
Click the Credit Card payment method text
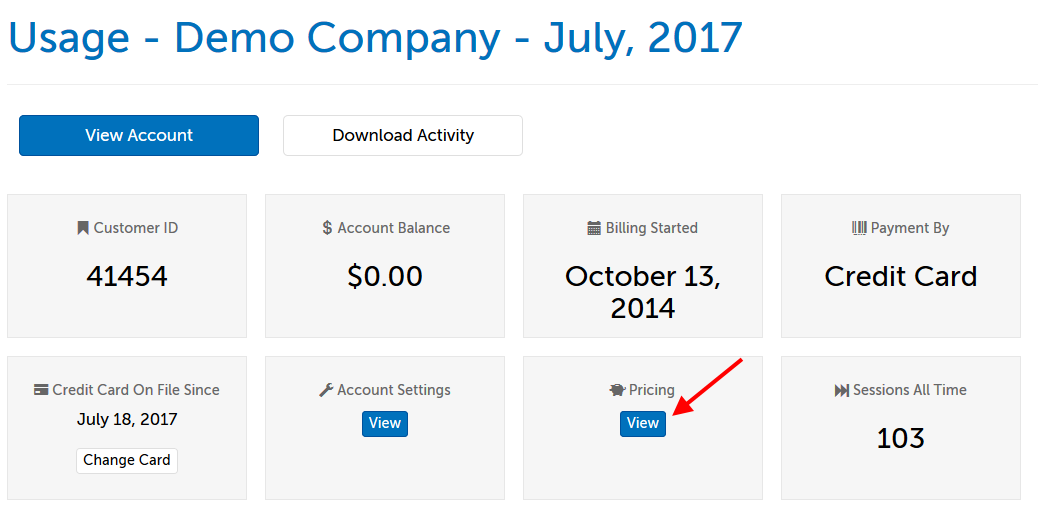[901, 276]
